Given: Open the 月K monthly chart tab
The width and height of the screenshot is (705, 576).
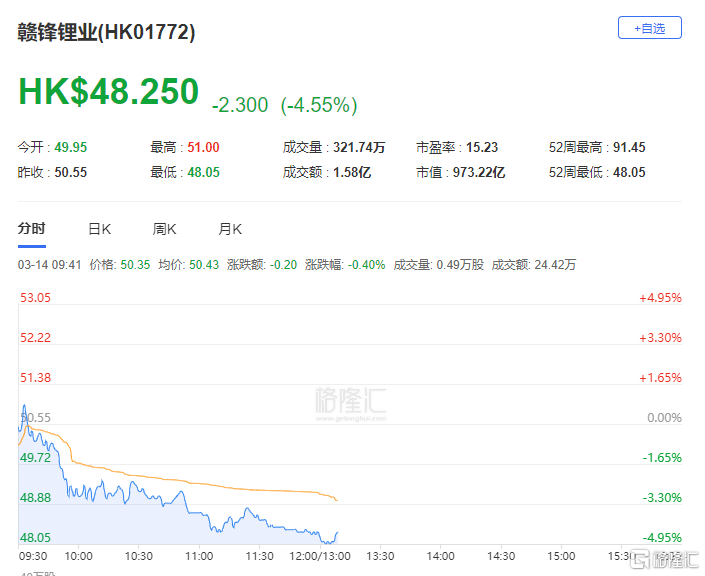Looking at the screenshot, I should (x=230, y=229).
